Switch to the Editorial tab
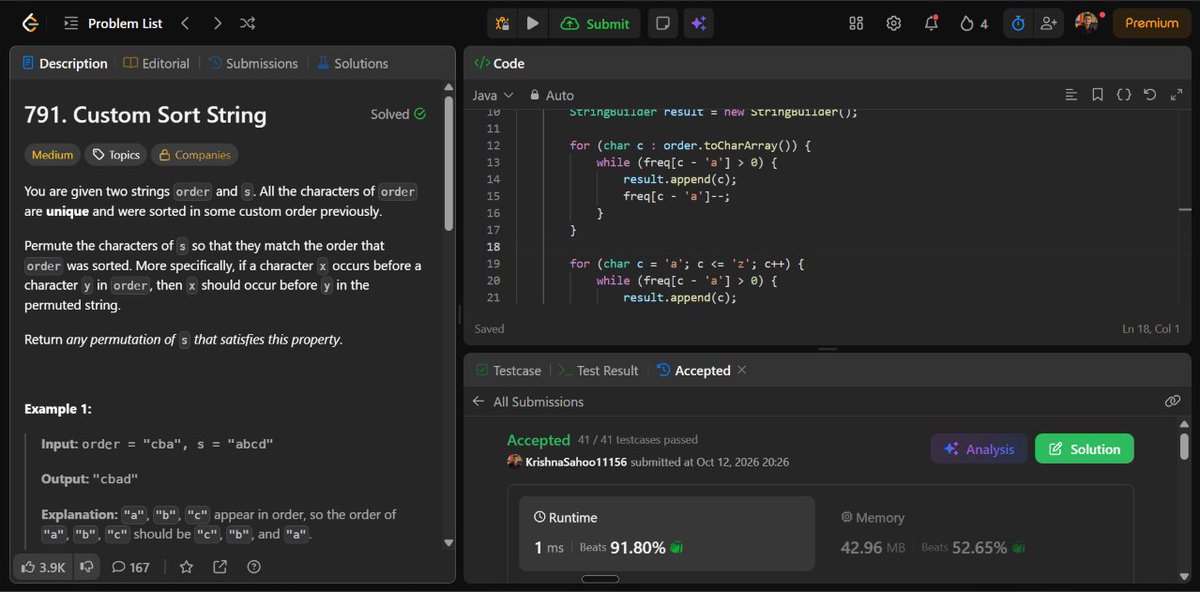 point(157,63)
